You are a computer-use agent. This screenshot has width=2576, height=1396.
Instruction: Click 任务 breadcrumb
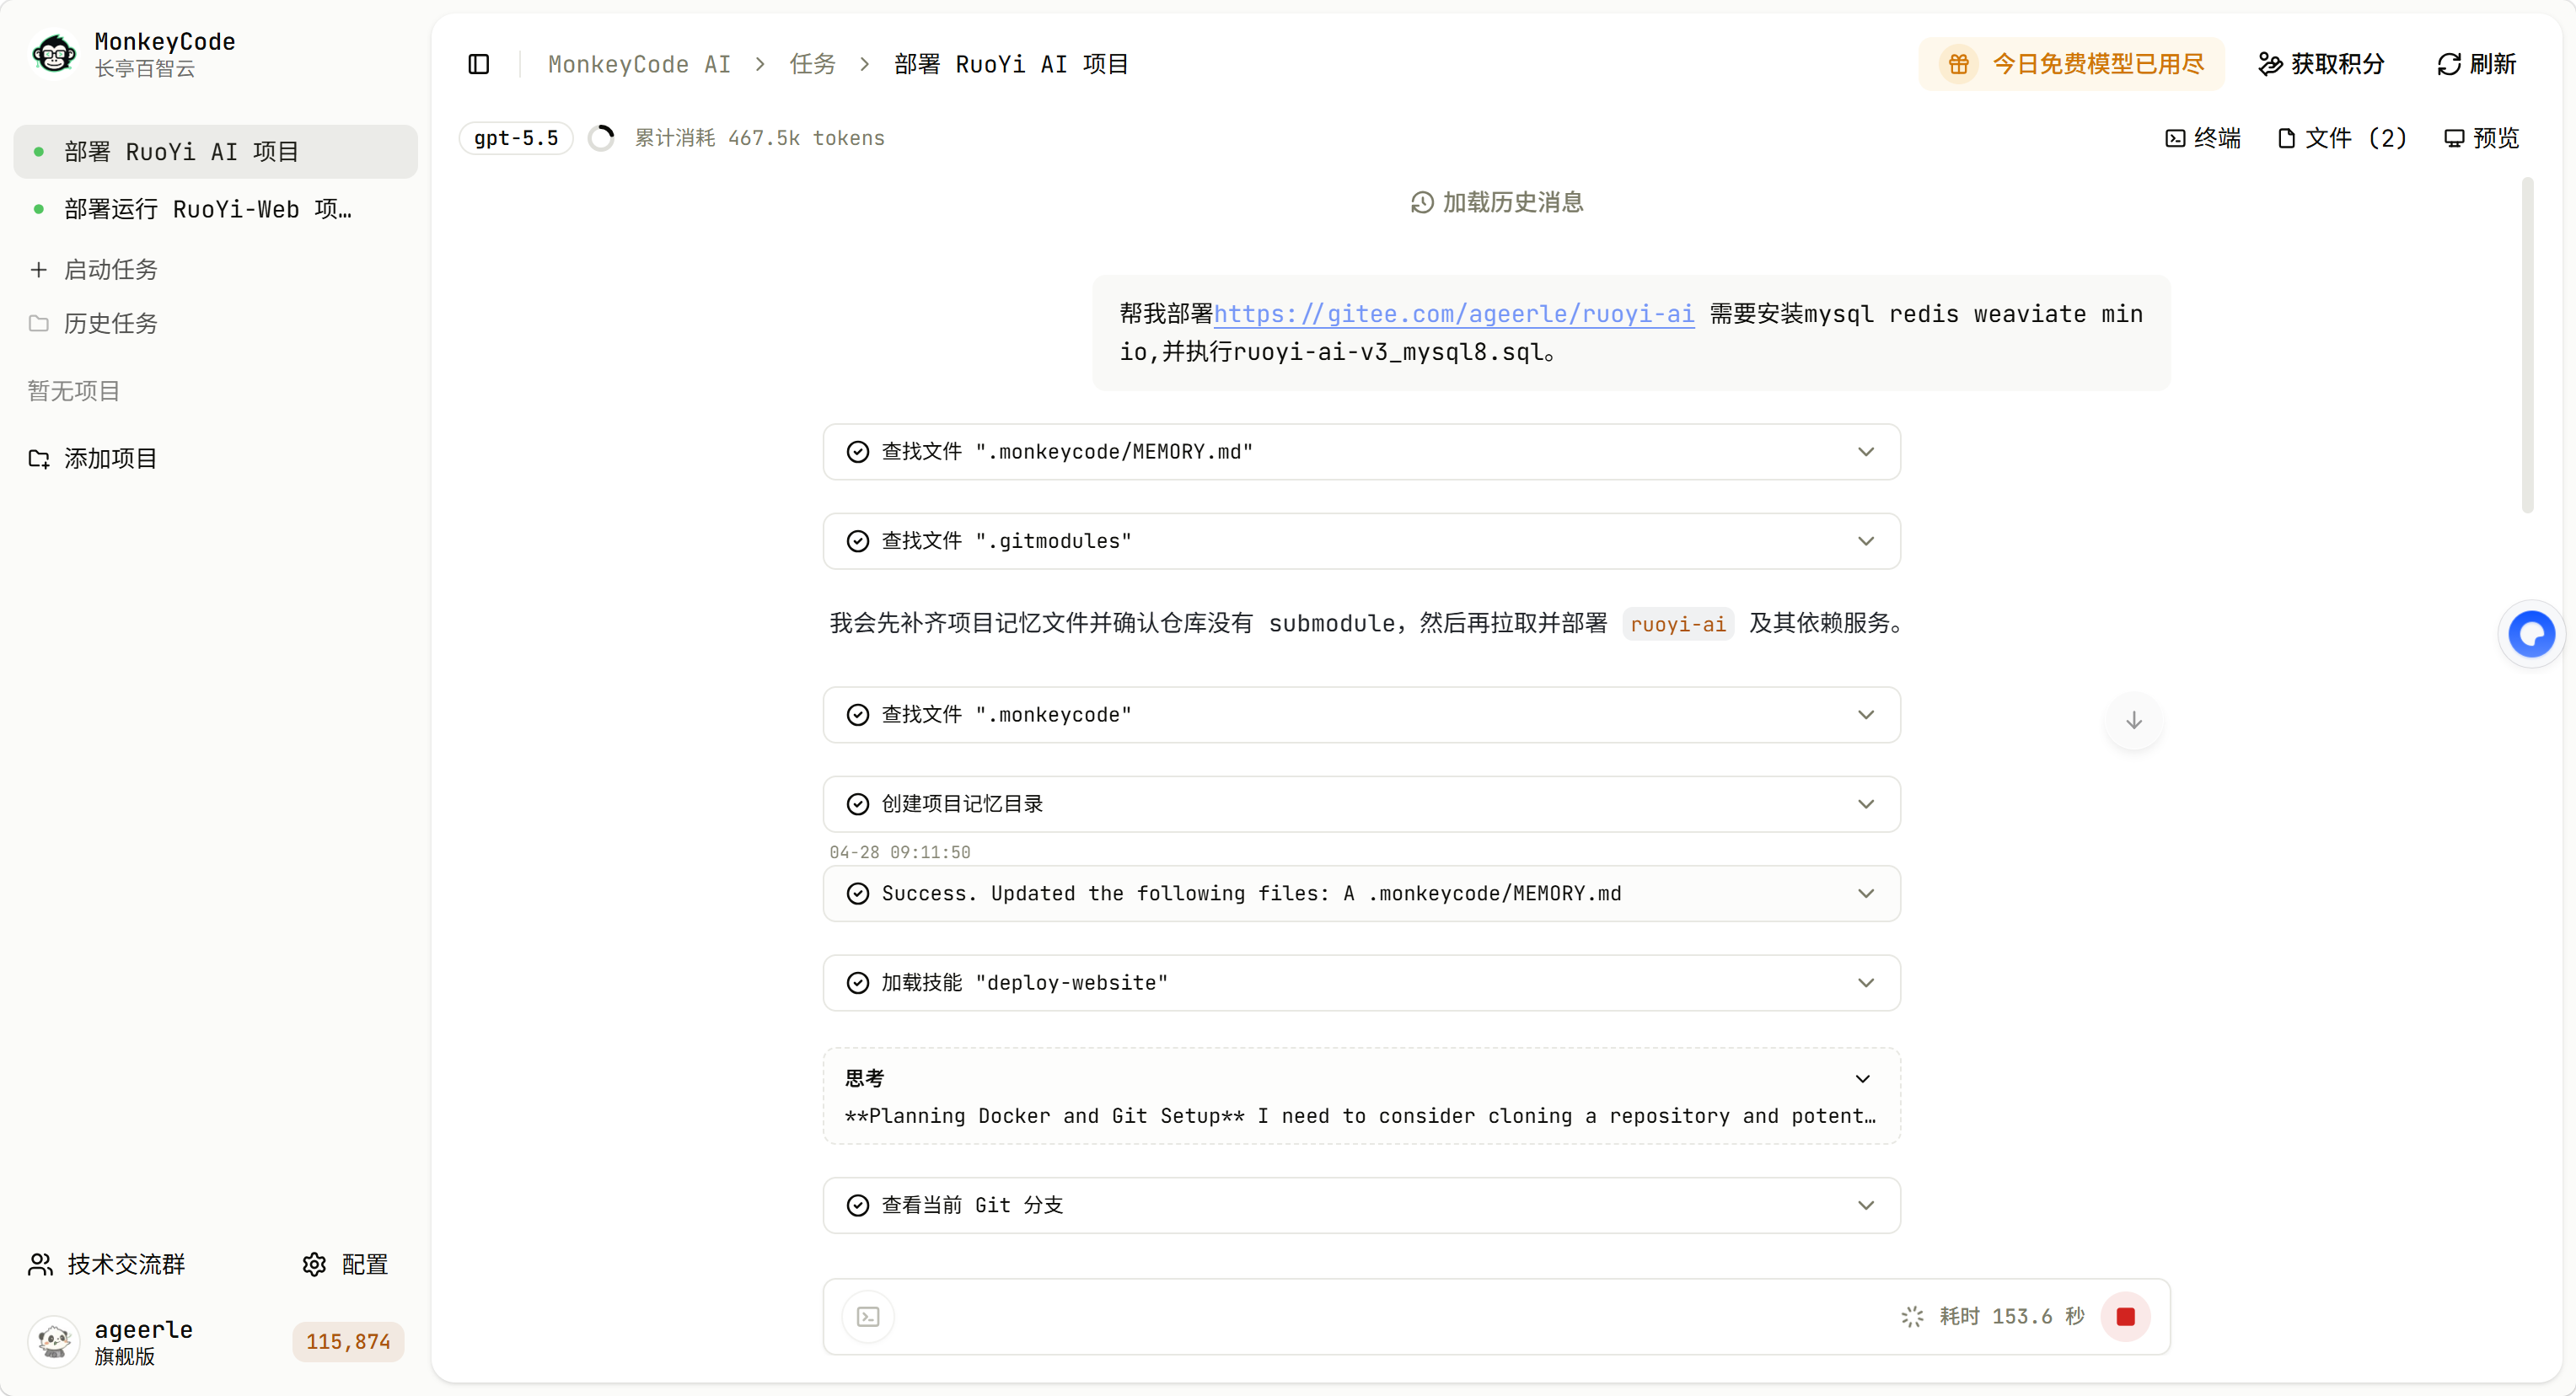pyautogui.click(x=812, y=64)
